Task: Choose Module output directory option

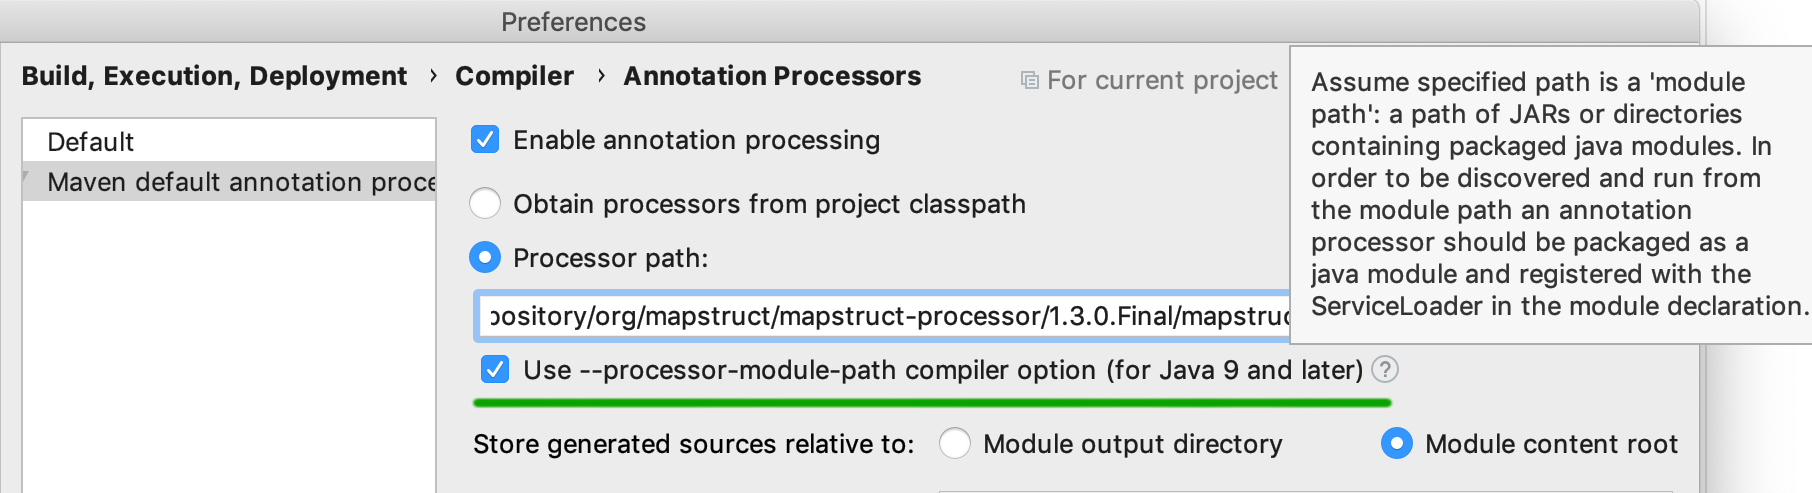Action: coord(955,444)
